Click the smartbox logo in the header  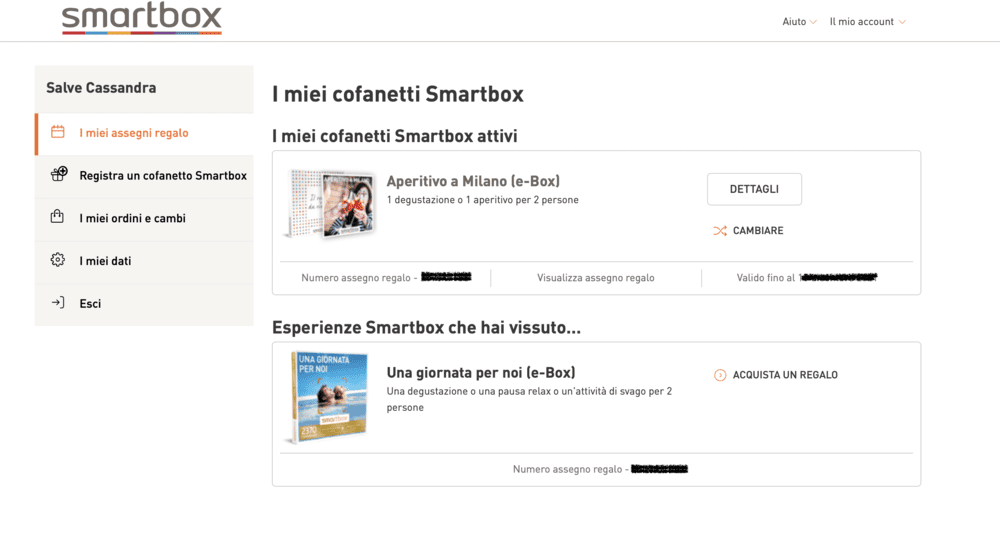click(142, 18)
